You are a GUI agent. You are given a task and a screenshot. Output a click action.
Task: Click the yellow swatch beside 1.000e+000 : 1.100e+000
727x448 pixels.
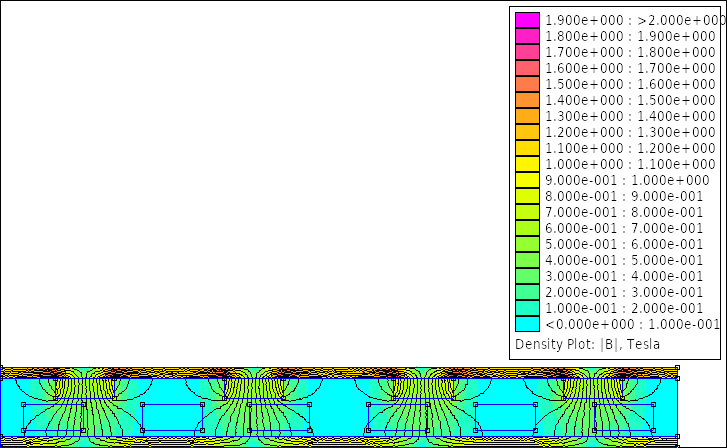(527, 164)
